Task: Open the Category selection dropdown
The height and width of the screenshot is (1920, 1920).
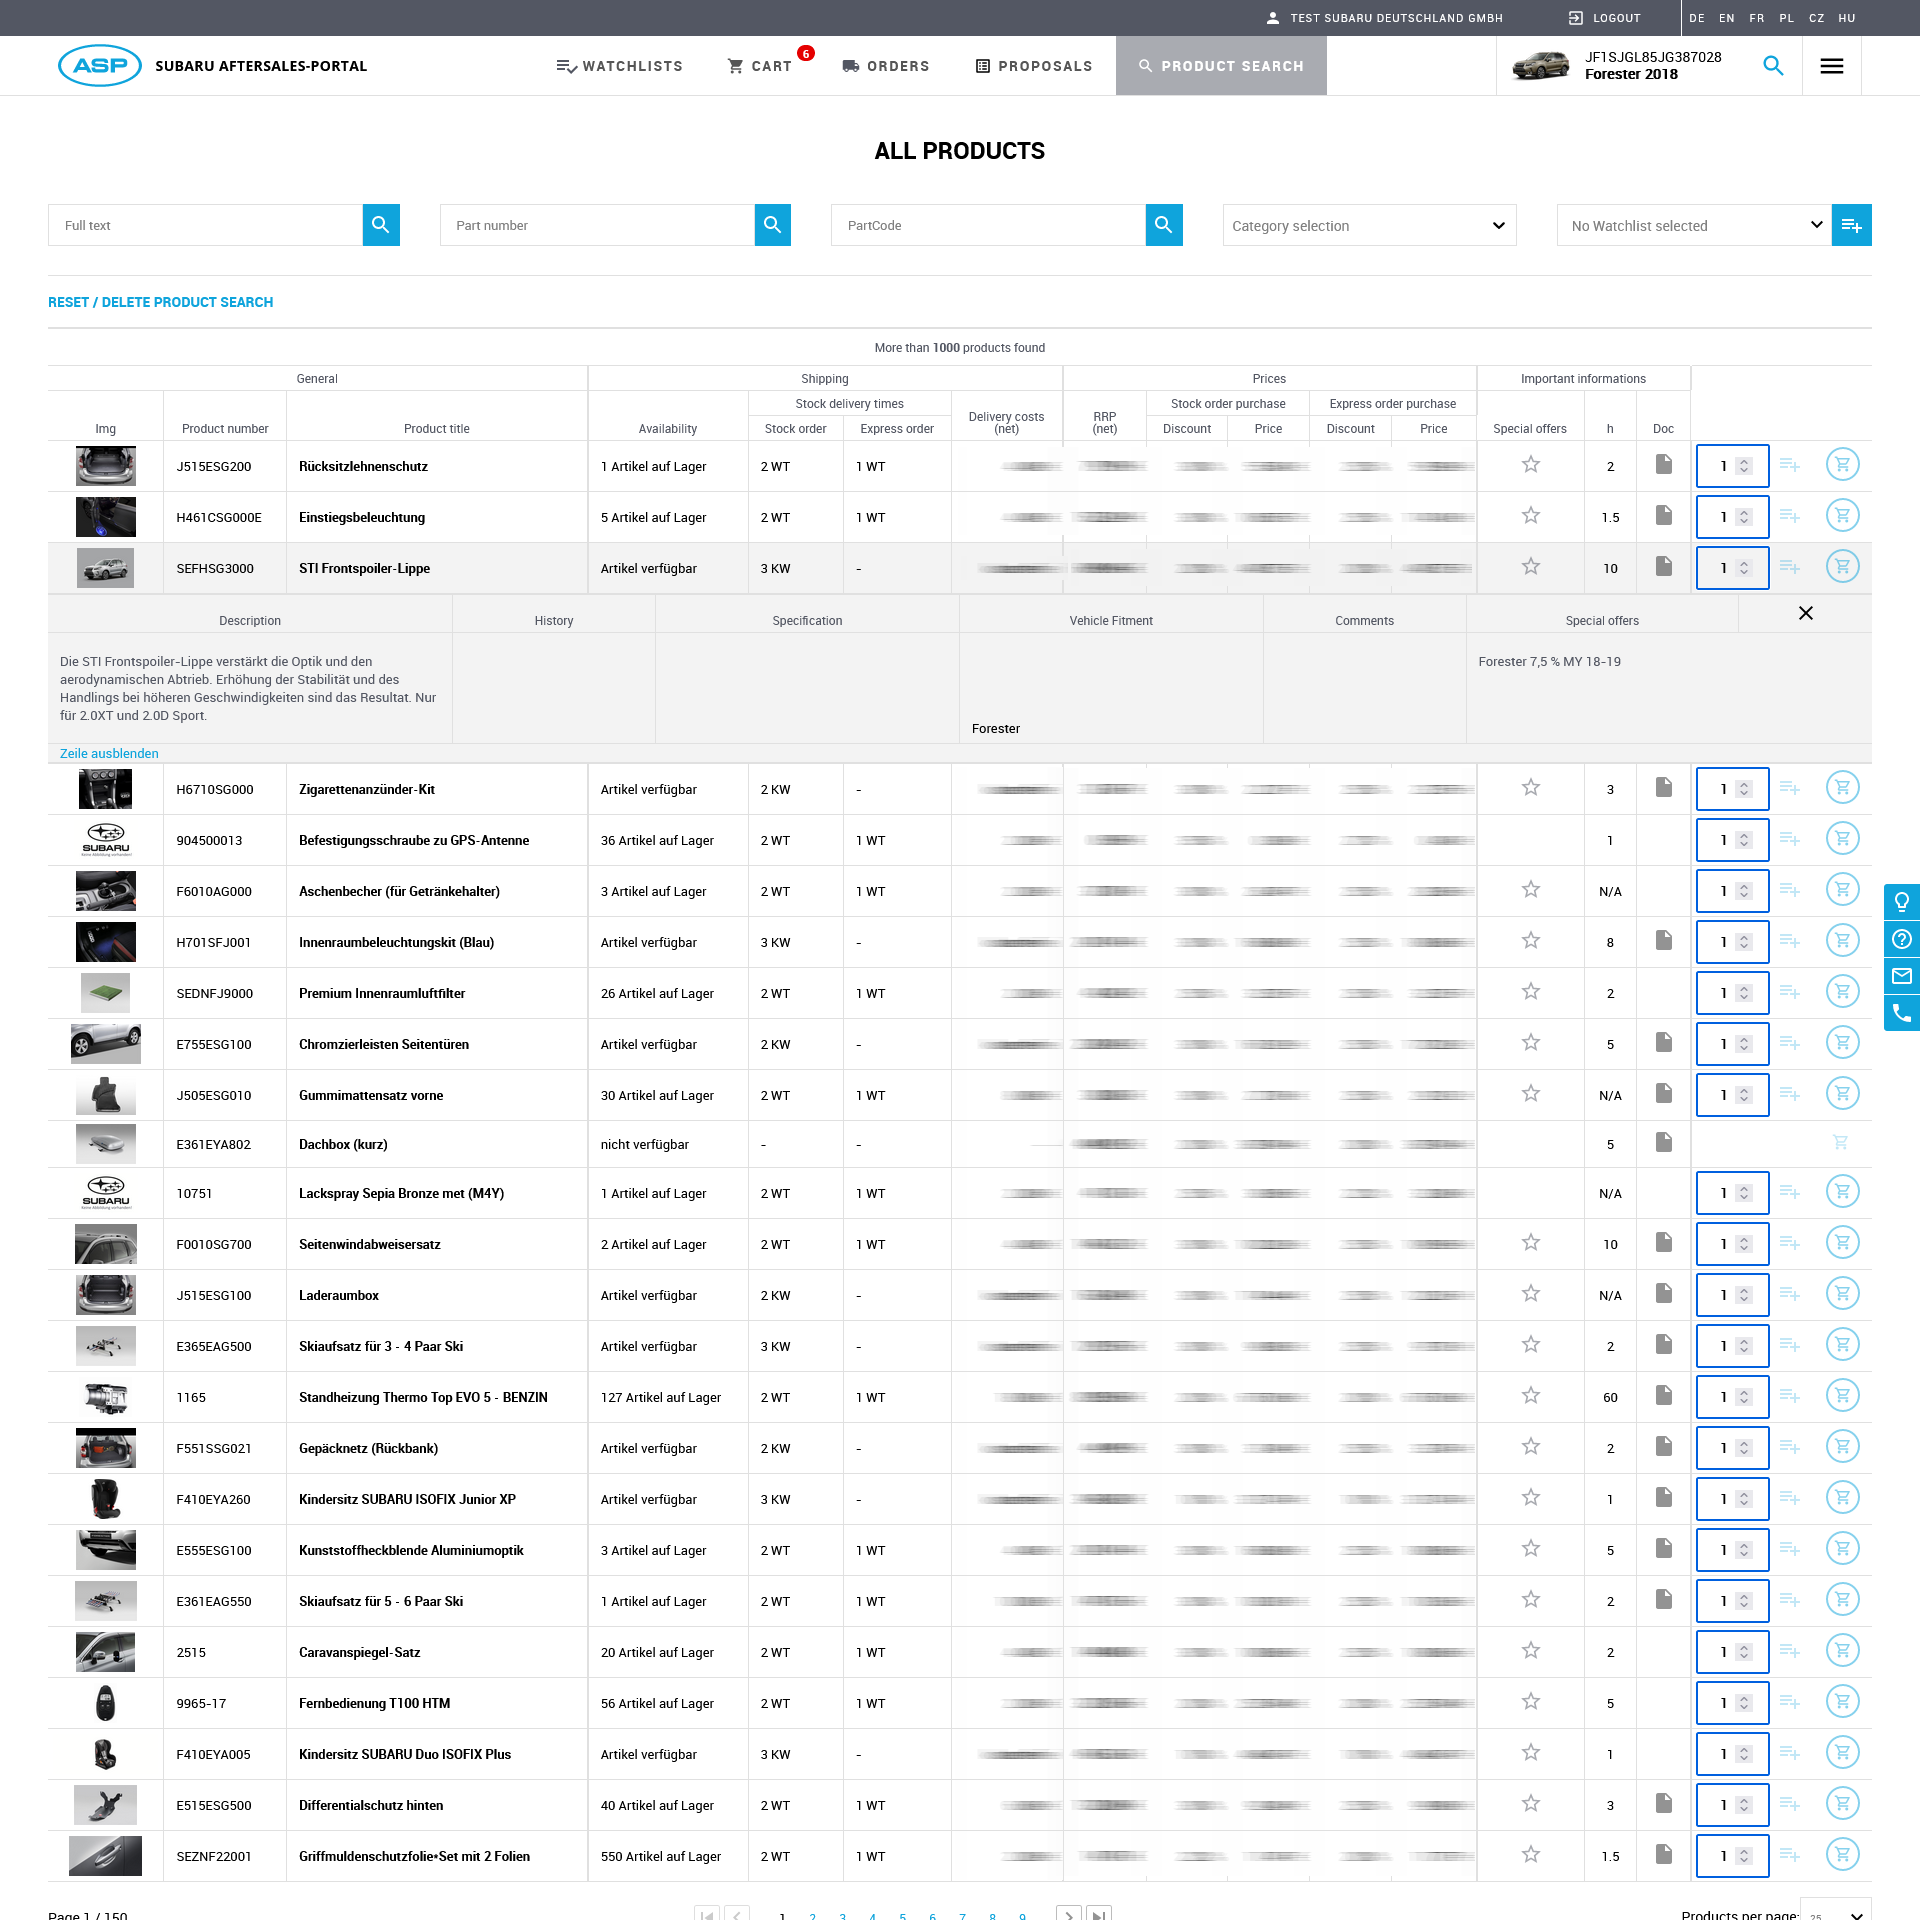Action: pos(1368,226)
